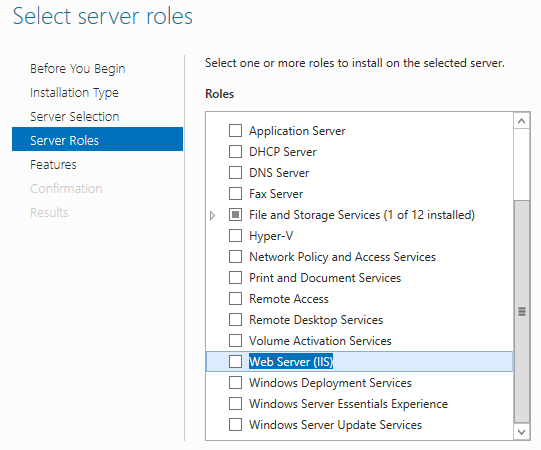
Task: Tick the DNS Server role
Action: click(x=235, y=173)
